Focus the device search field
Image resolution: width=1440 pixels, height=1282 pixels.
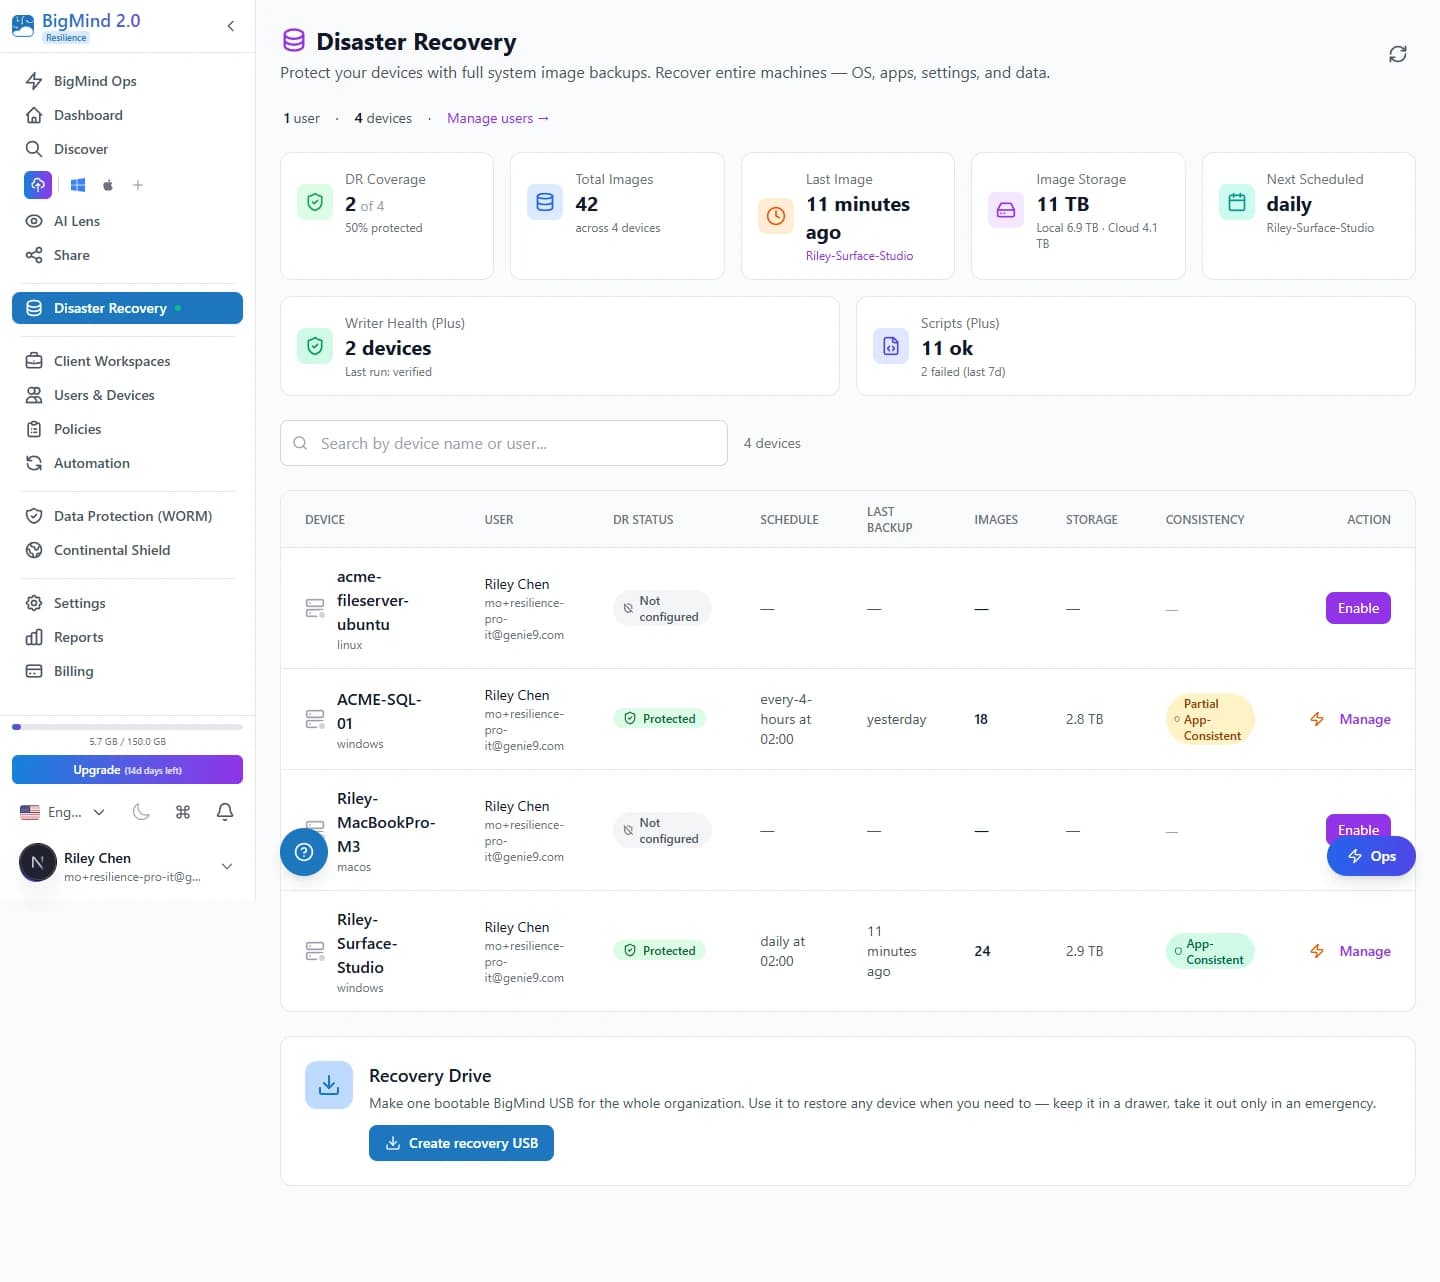(504, 443)
